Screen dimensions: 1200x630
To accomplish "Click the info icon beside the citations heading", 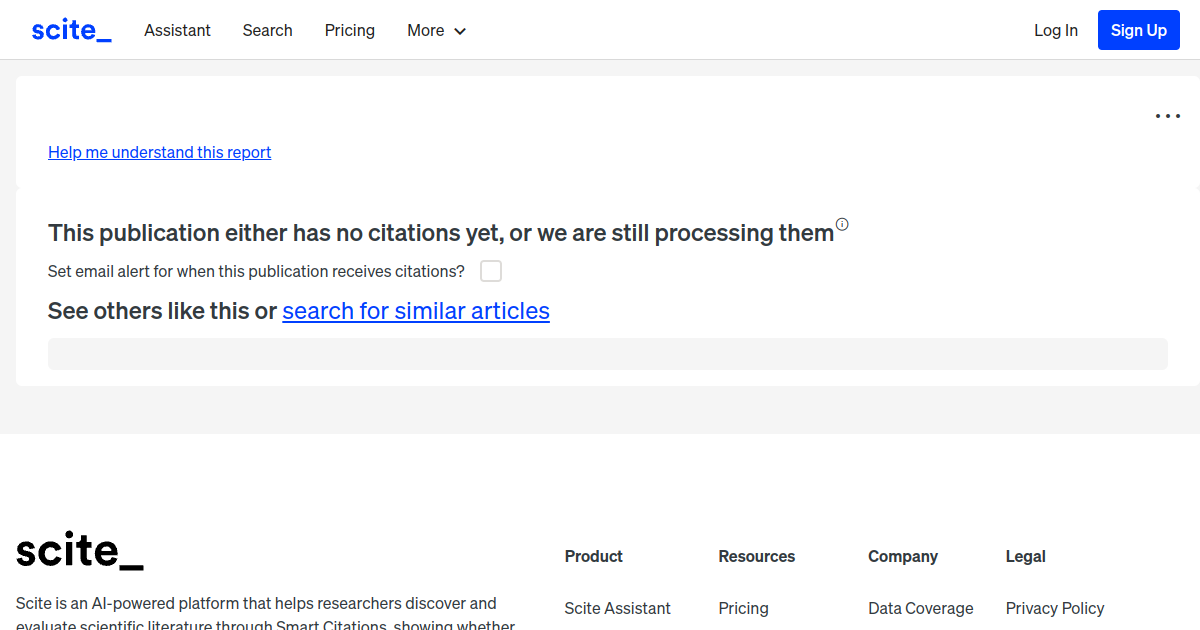I will point(842,224).
